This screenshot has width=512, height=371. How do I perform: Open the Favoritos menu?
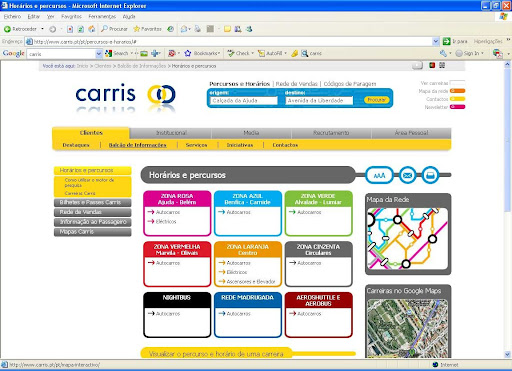[71, 16]
